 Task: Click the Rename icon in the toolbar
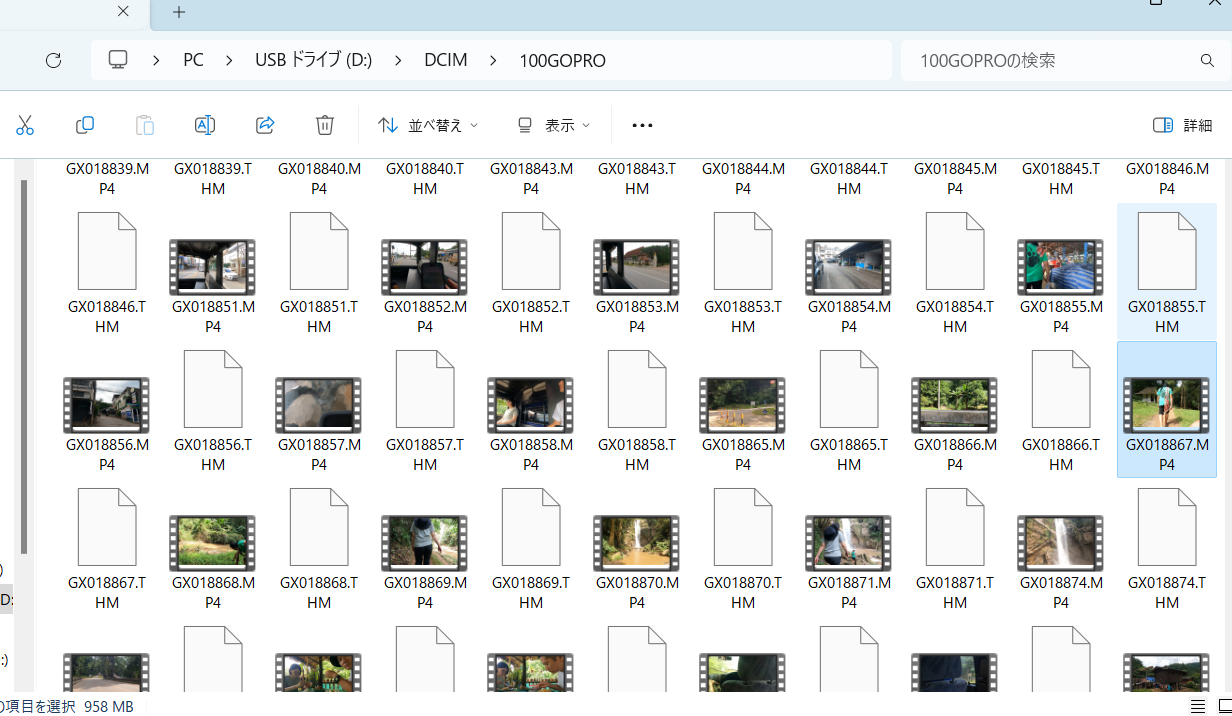205,125
